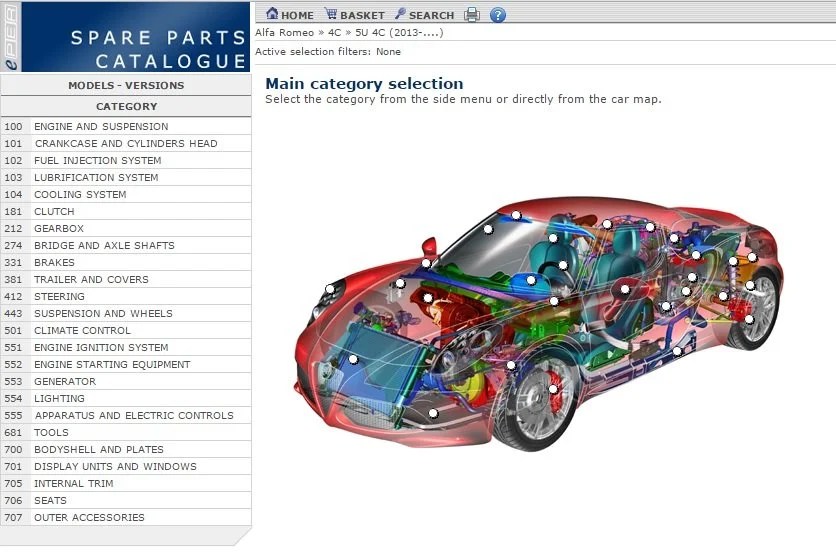Select 103 LUBRIFICATION SYSTEM
This screenshot has width=836, height=556.
[x=126, y=178]
